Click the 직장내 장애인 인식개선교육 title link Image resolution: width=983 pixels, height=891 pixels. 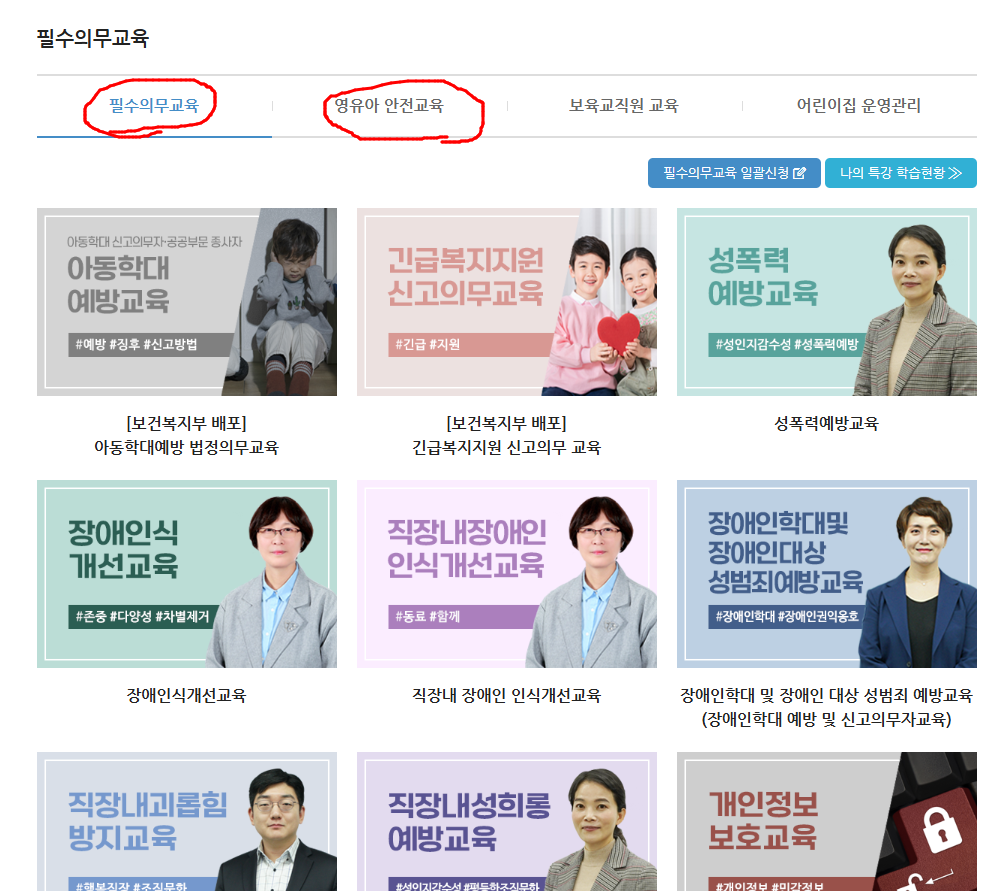click(507, 695)
